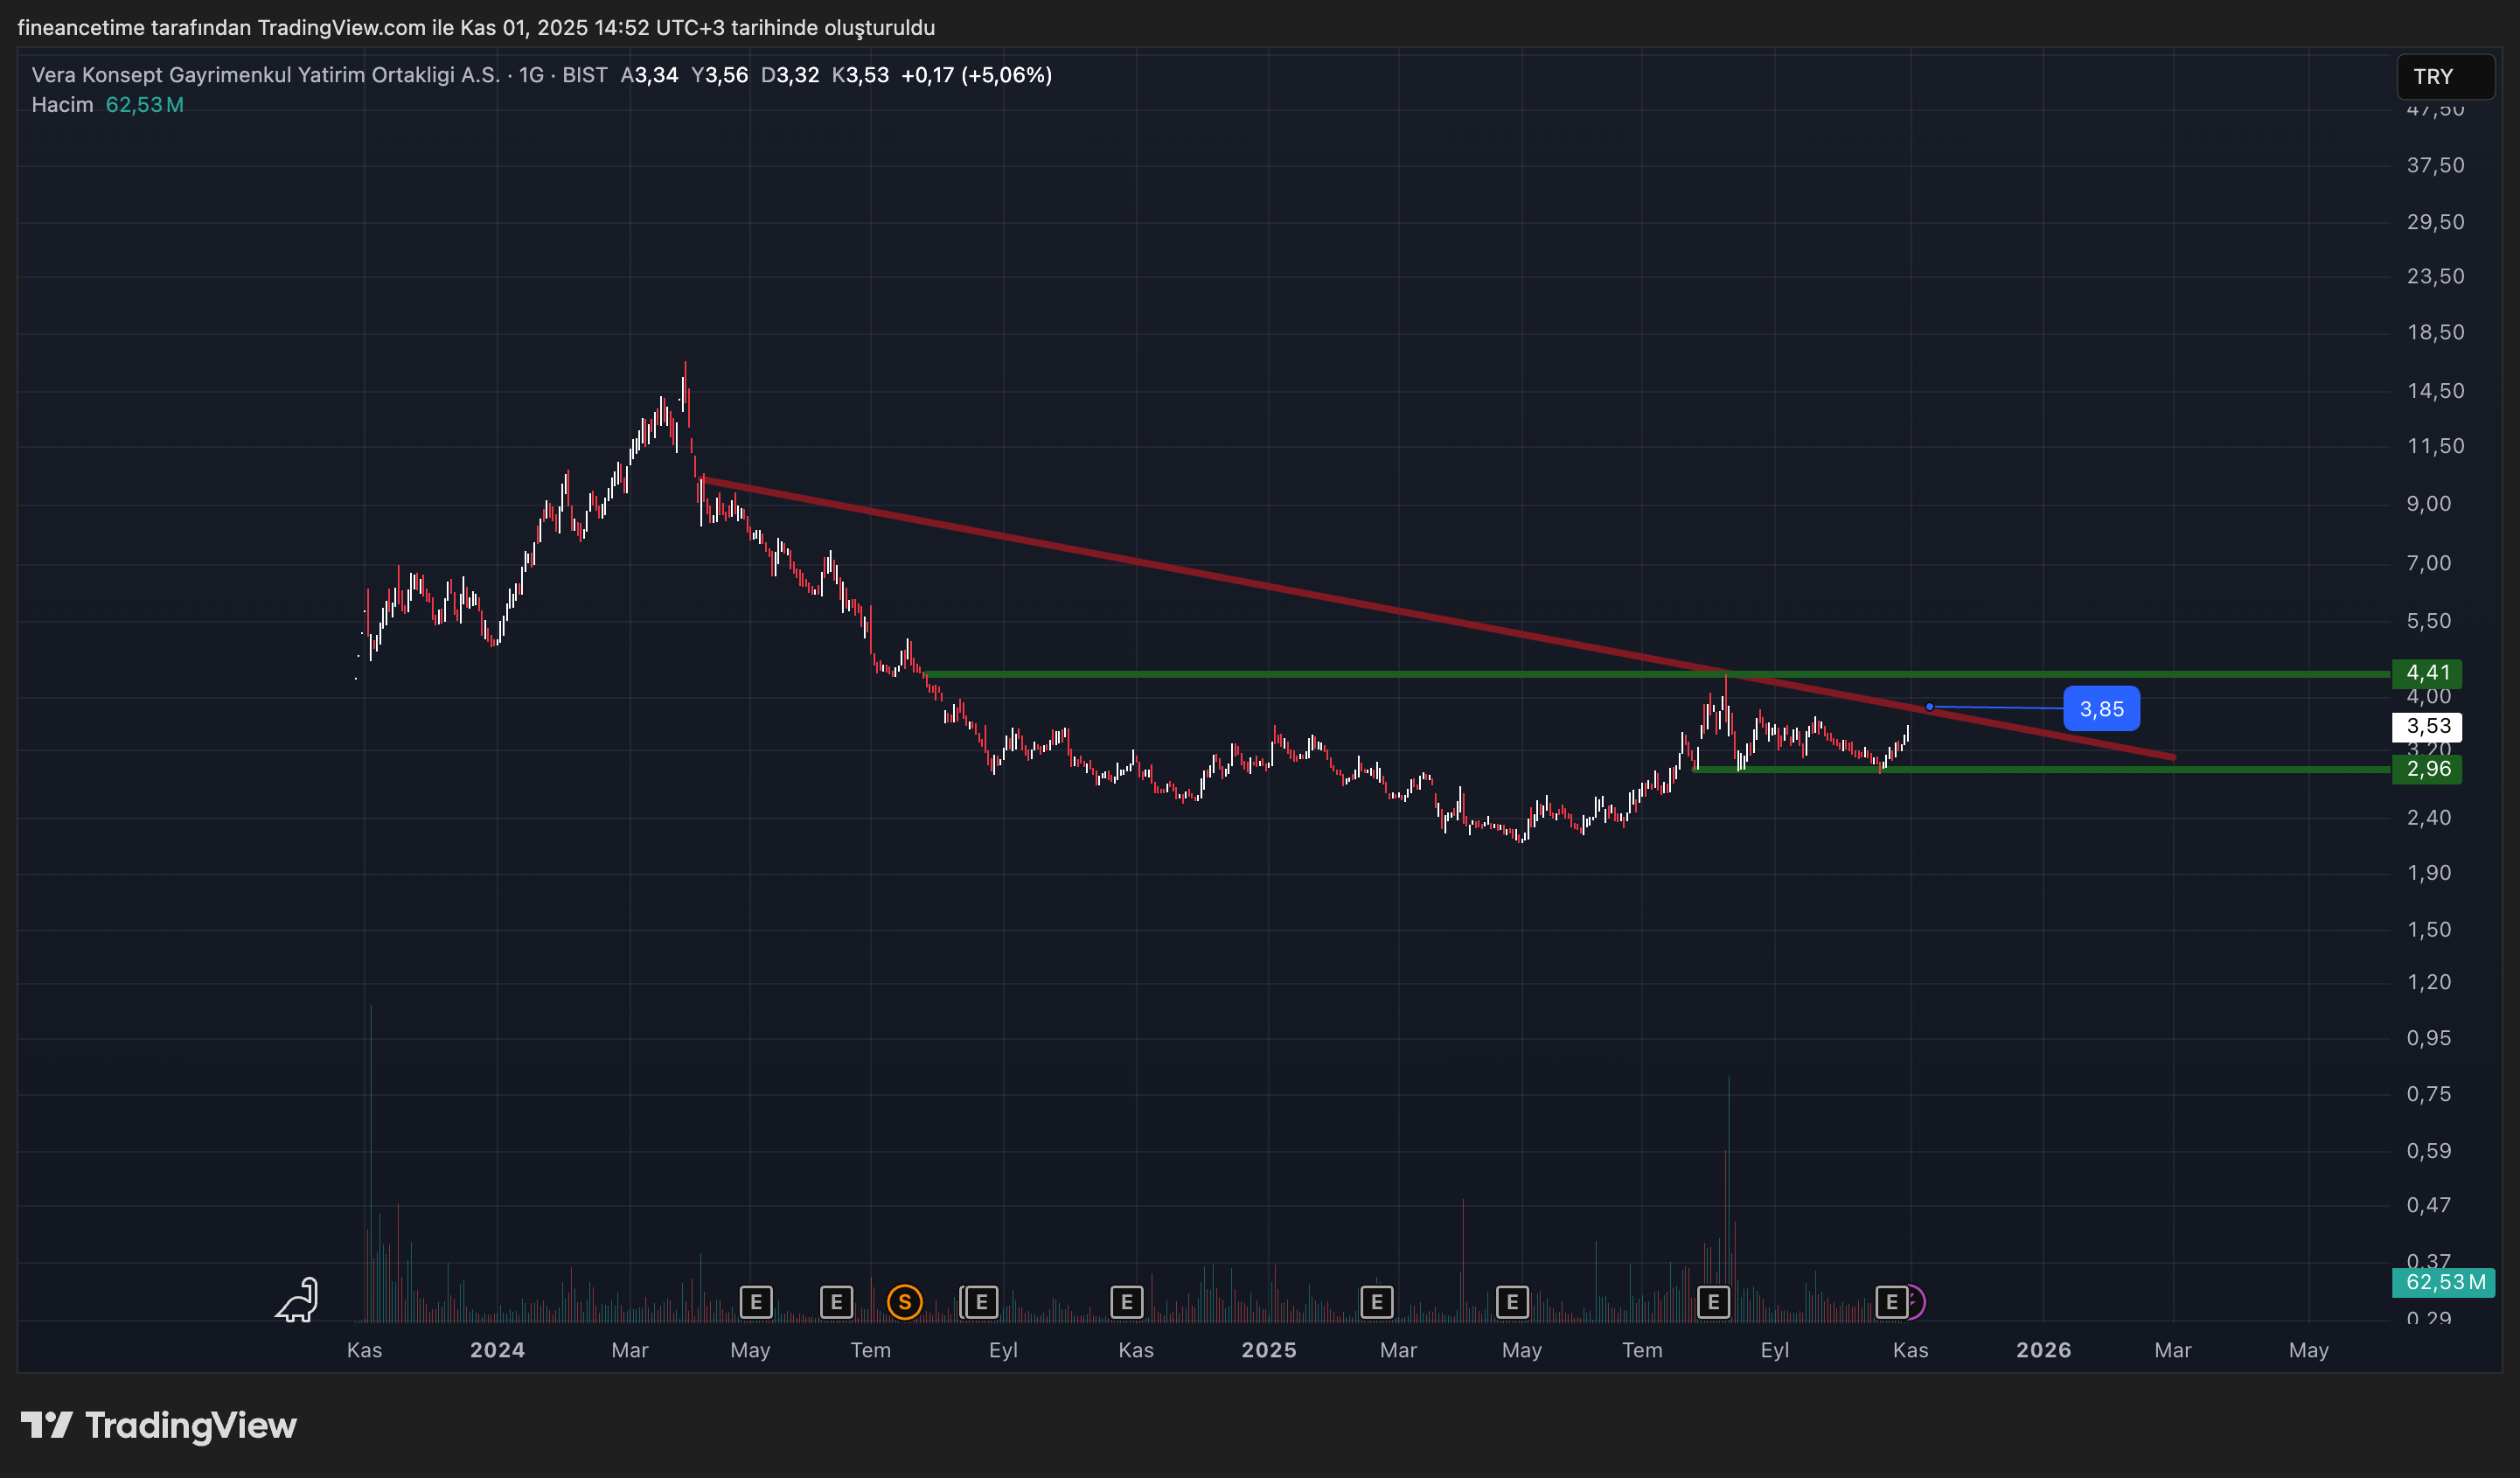2520x1478 pixels.
Task: Click the Hacim volume indicator label
Action: click(62, 105)
